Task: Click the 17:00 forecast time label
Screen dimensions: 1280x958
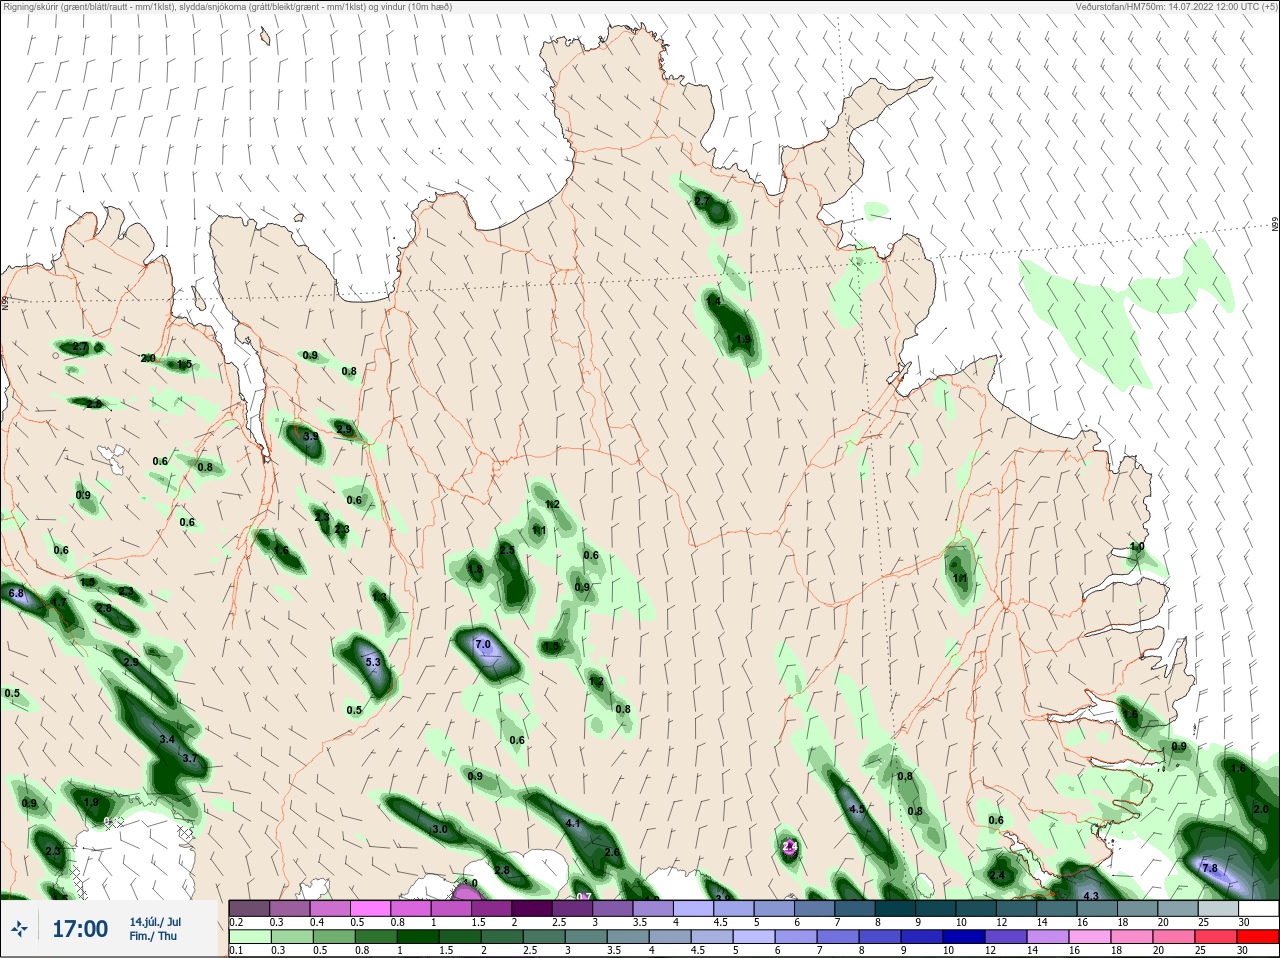Action: tap(80, 929)
